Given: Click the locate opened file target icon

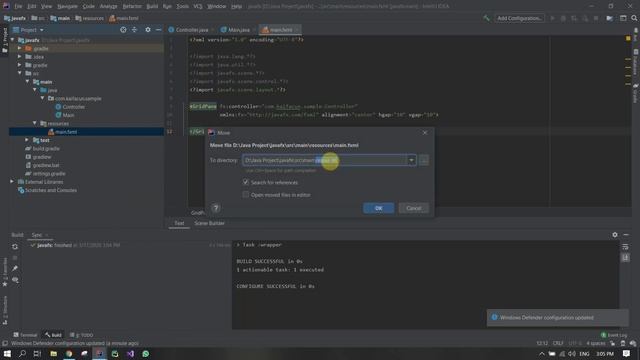Looking at the screenshot, I should 123,30.
